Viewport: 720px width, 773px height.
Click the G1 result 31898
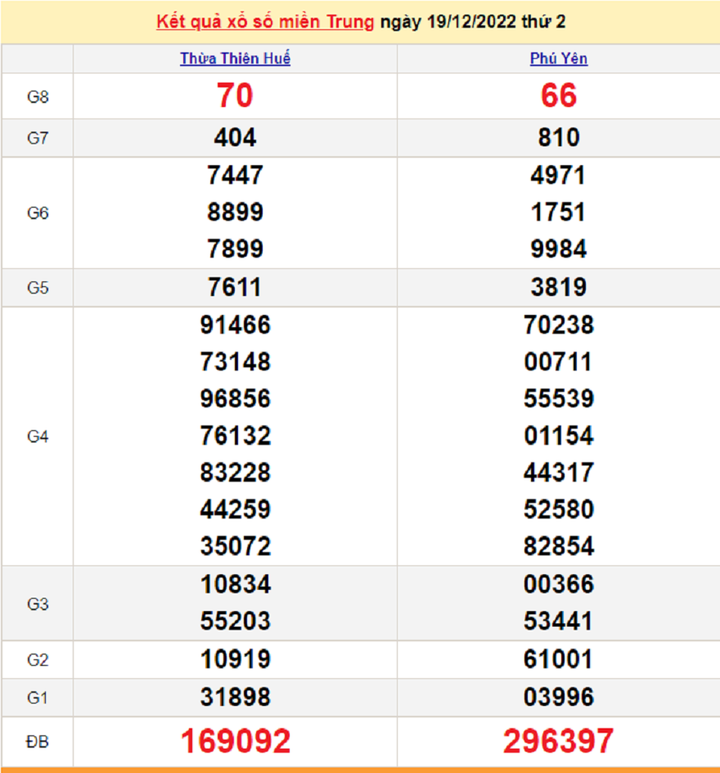click(x=235, y=697)
